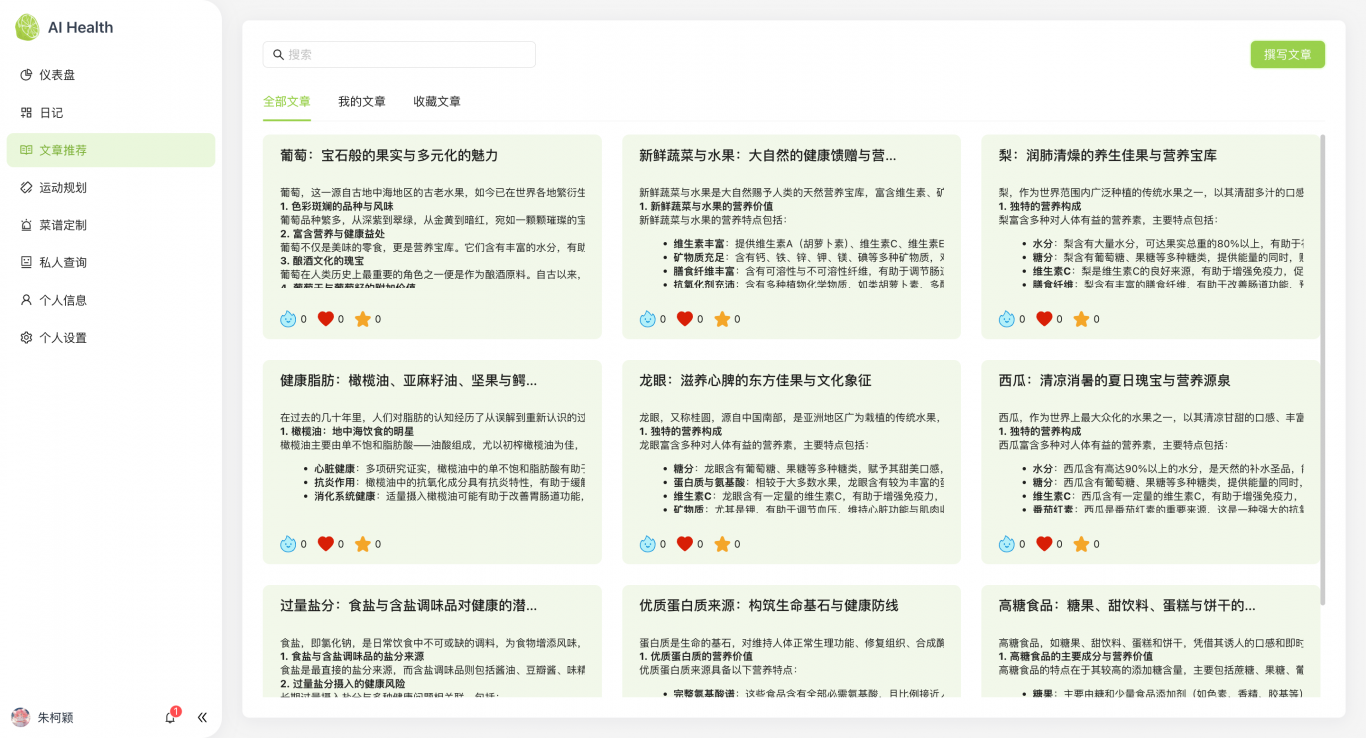Open the 梨：润肺清燥 article title
The height and width of the screenshot is (738, 1366).
point(1107,156)
